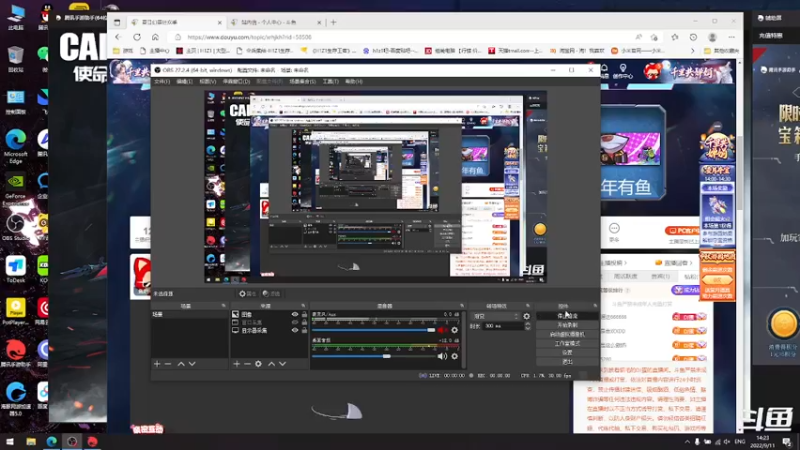800x450 pixels.
Task: Expand the Edge bookmarks overflow chevron
Action: pyautogui.click(x=692, y=51)
